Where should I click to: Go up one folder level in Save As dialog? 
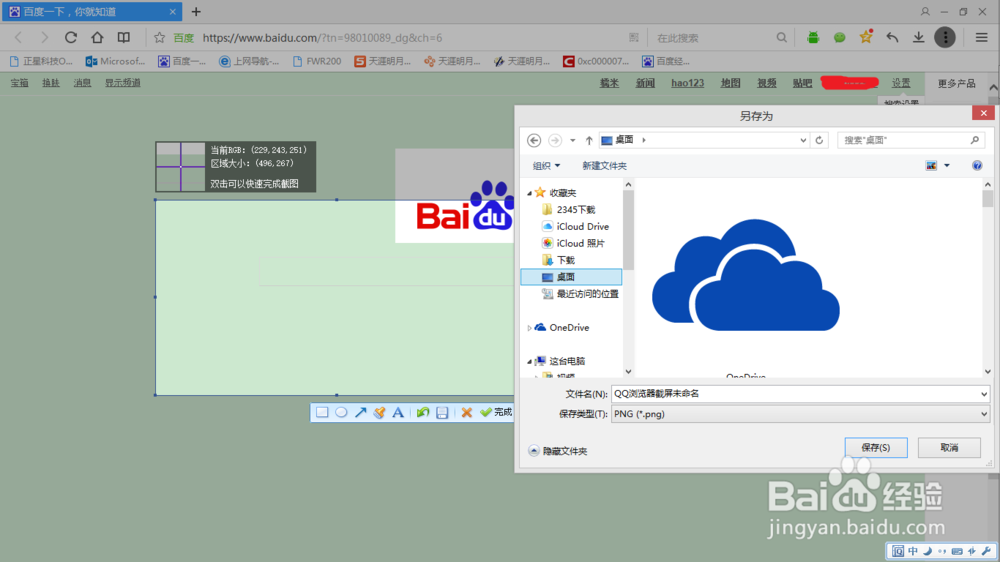[589, 140]
